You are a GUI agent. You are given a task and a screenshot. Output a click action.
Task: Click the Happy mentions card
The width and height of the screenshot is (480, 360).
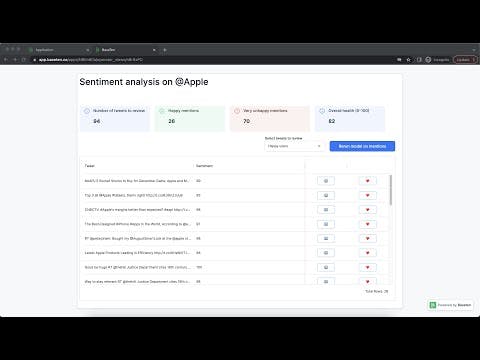(x=190, y=118)
